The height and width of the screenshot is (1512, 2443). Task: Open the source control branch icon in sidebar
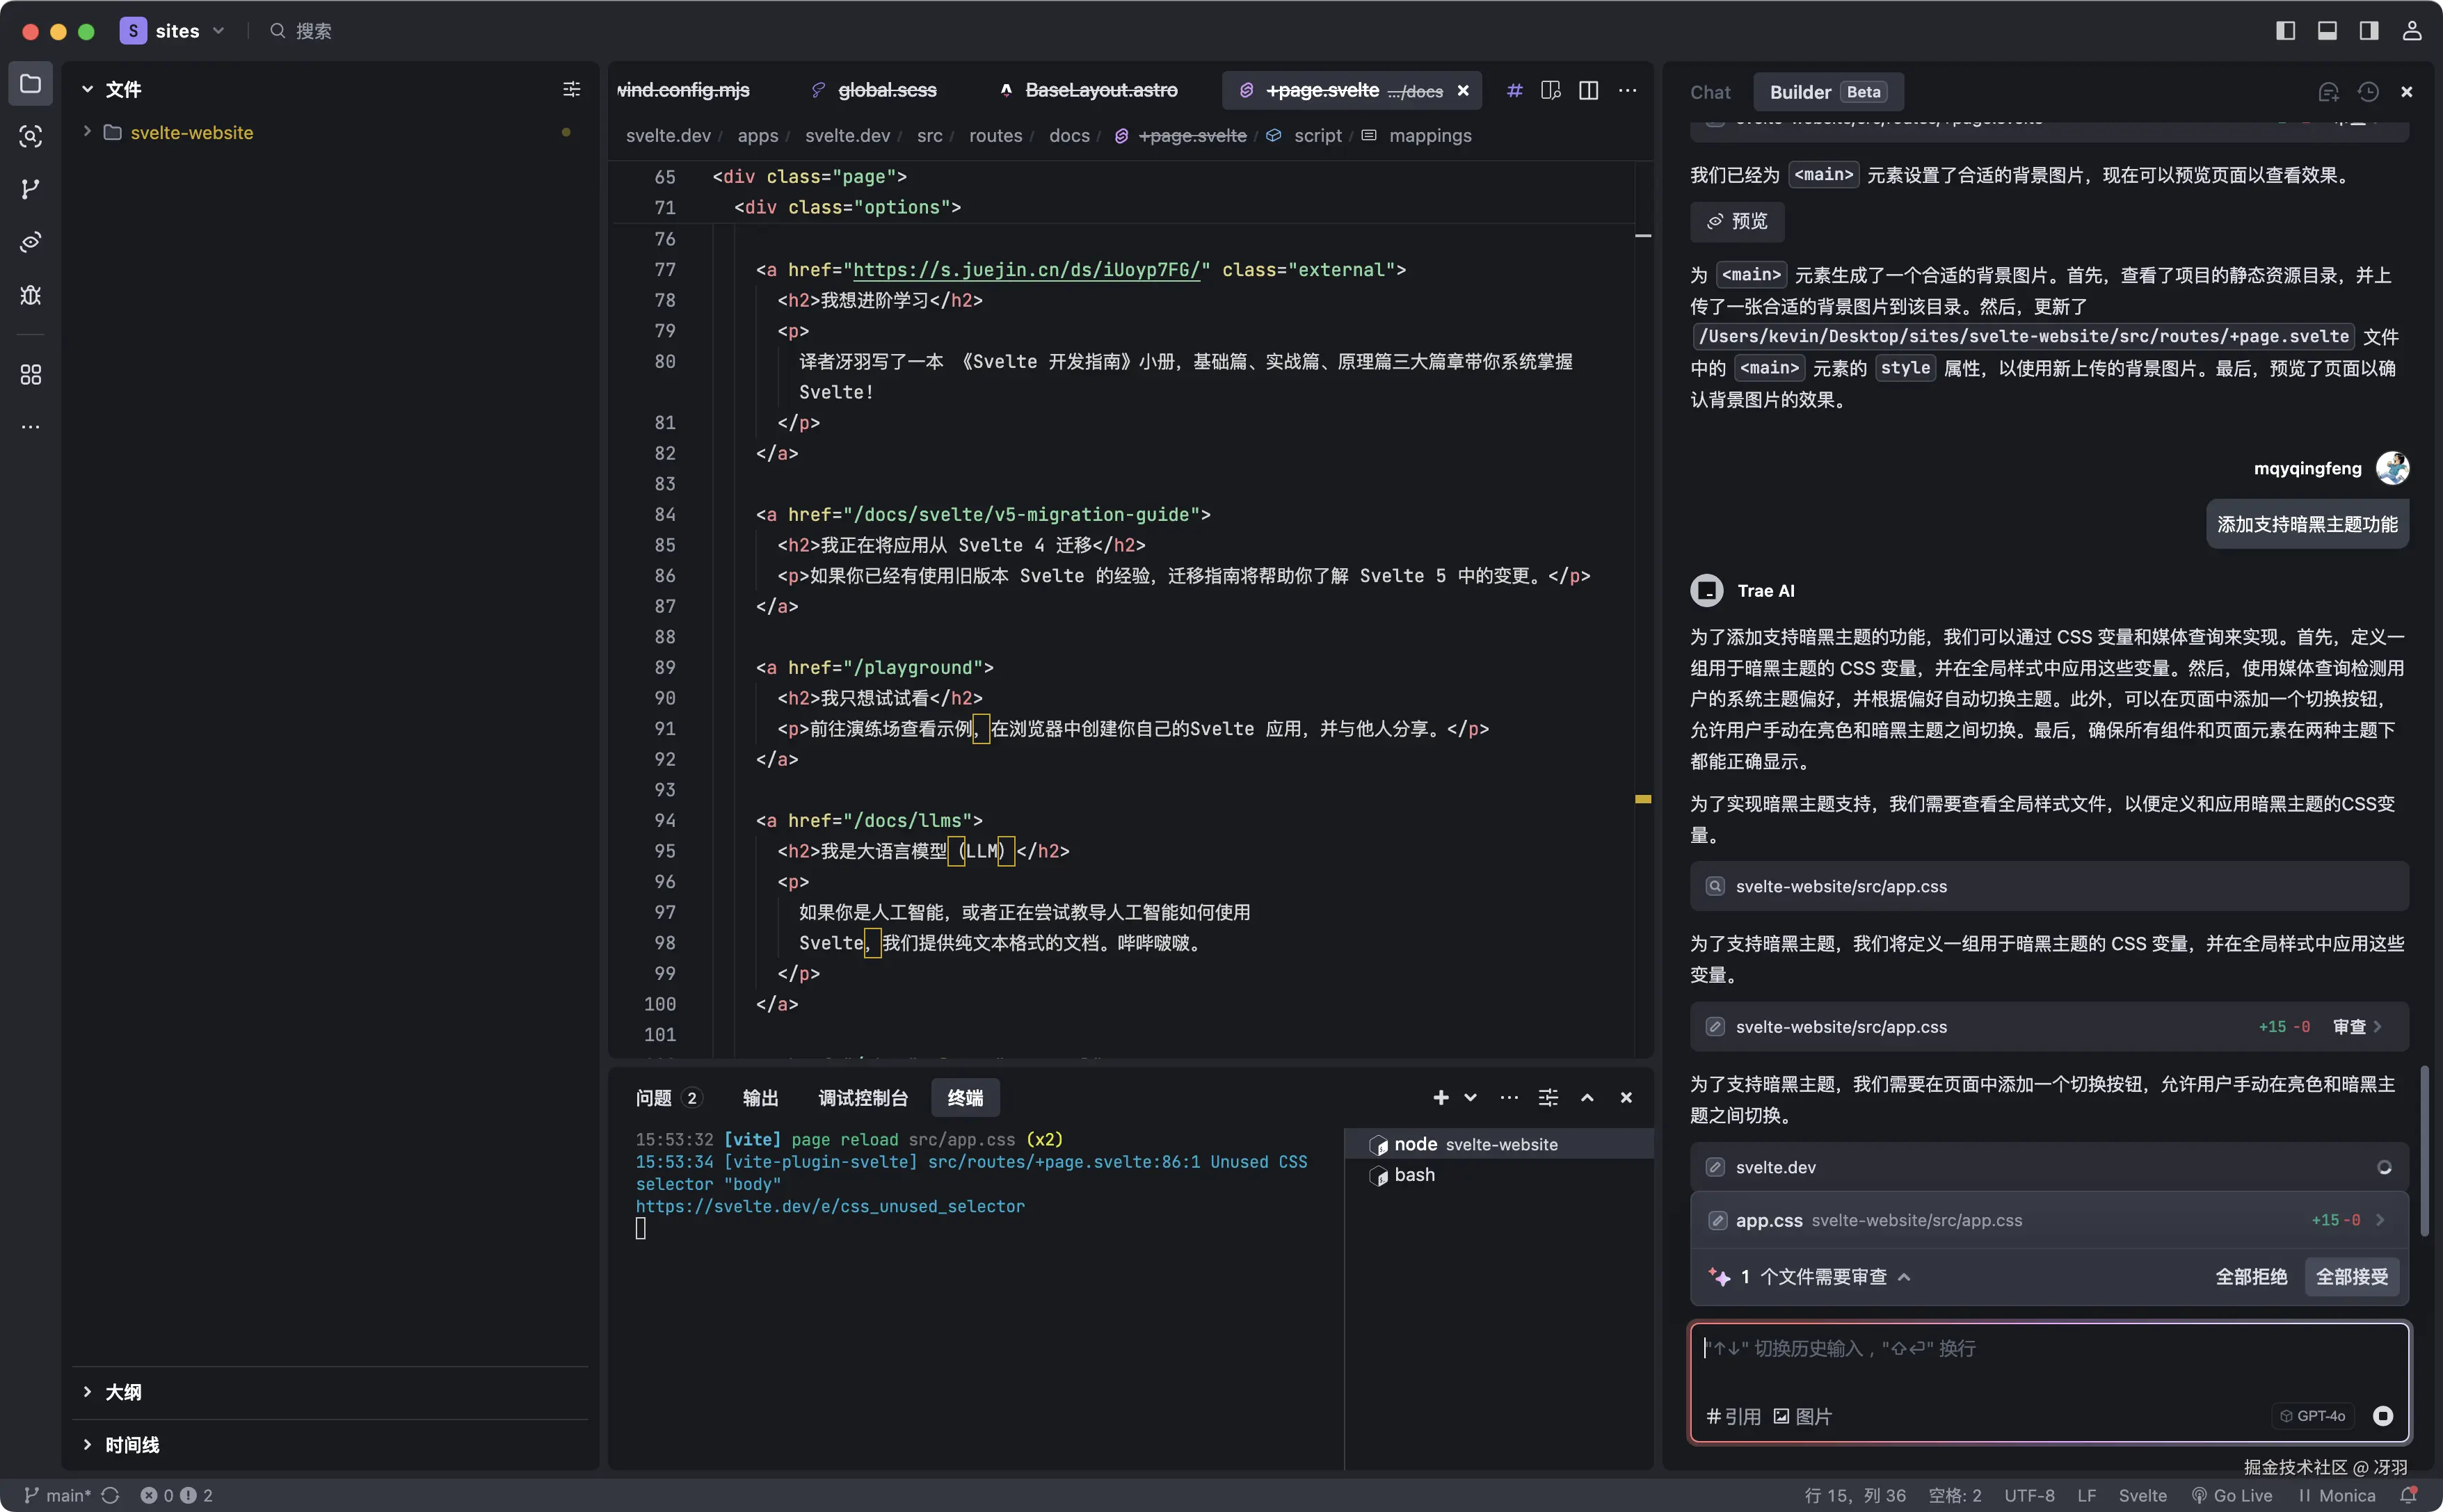click(30, 189)
